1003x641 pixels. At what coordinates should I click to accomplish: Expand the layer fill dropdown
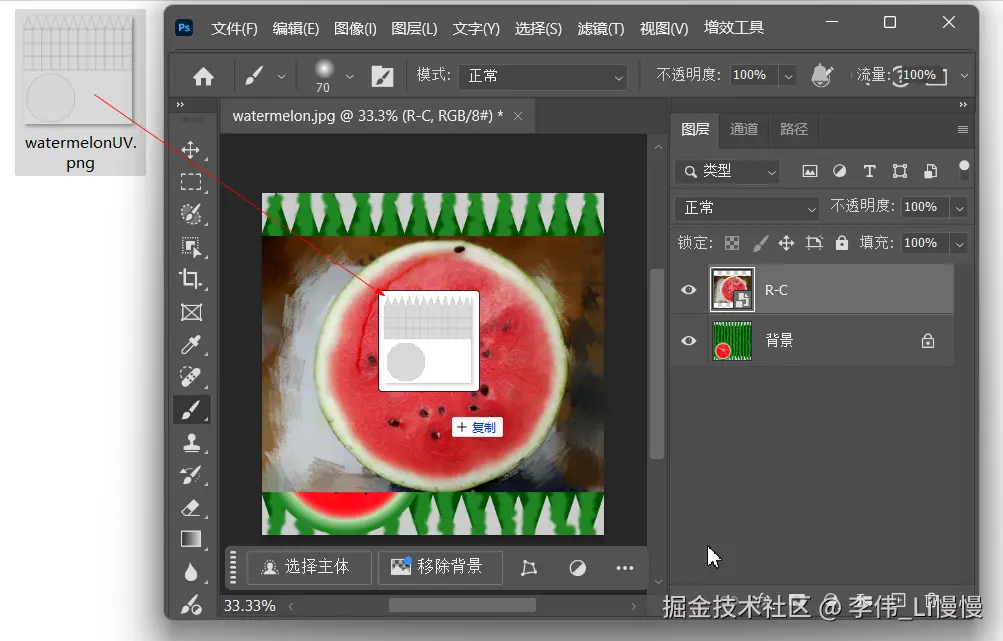click(x=959, y=244)
